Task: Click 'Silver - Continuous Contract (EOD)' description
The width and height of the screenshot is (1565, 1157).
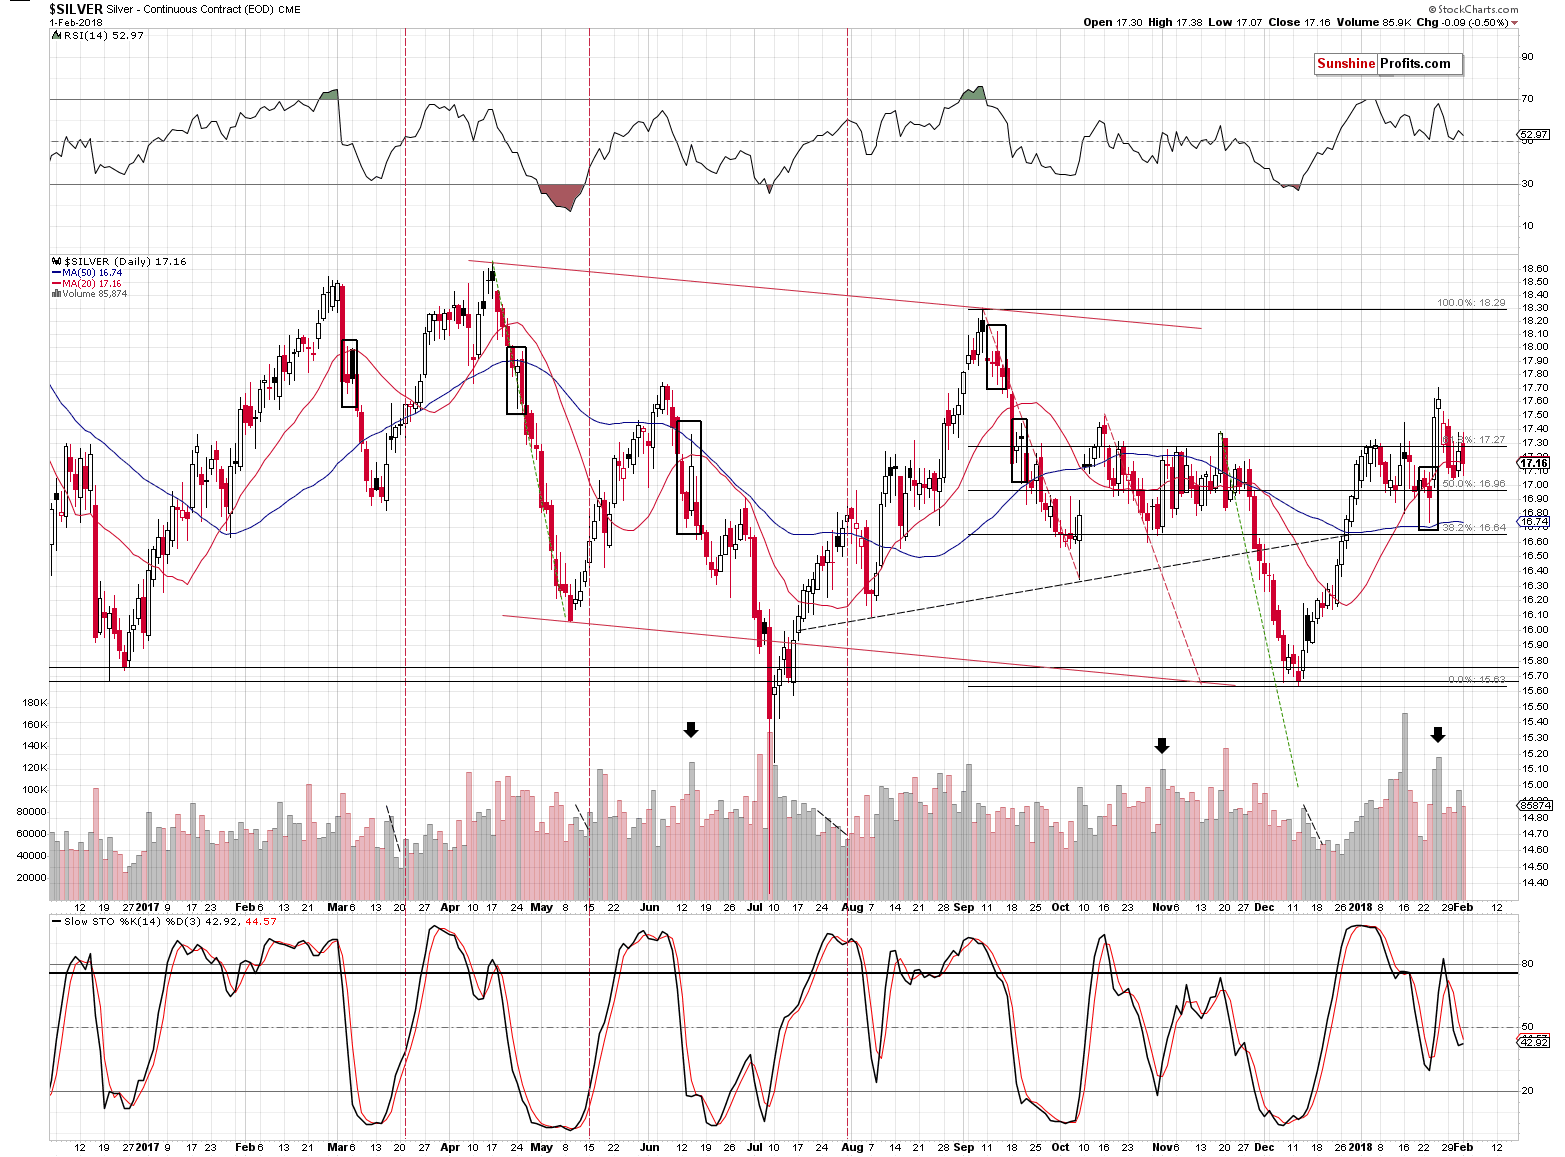Action: [x=190, y=10]
